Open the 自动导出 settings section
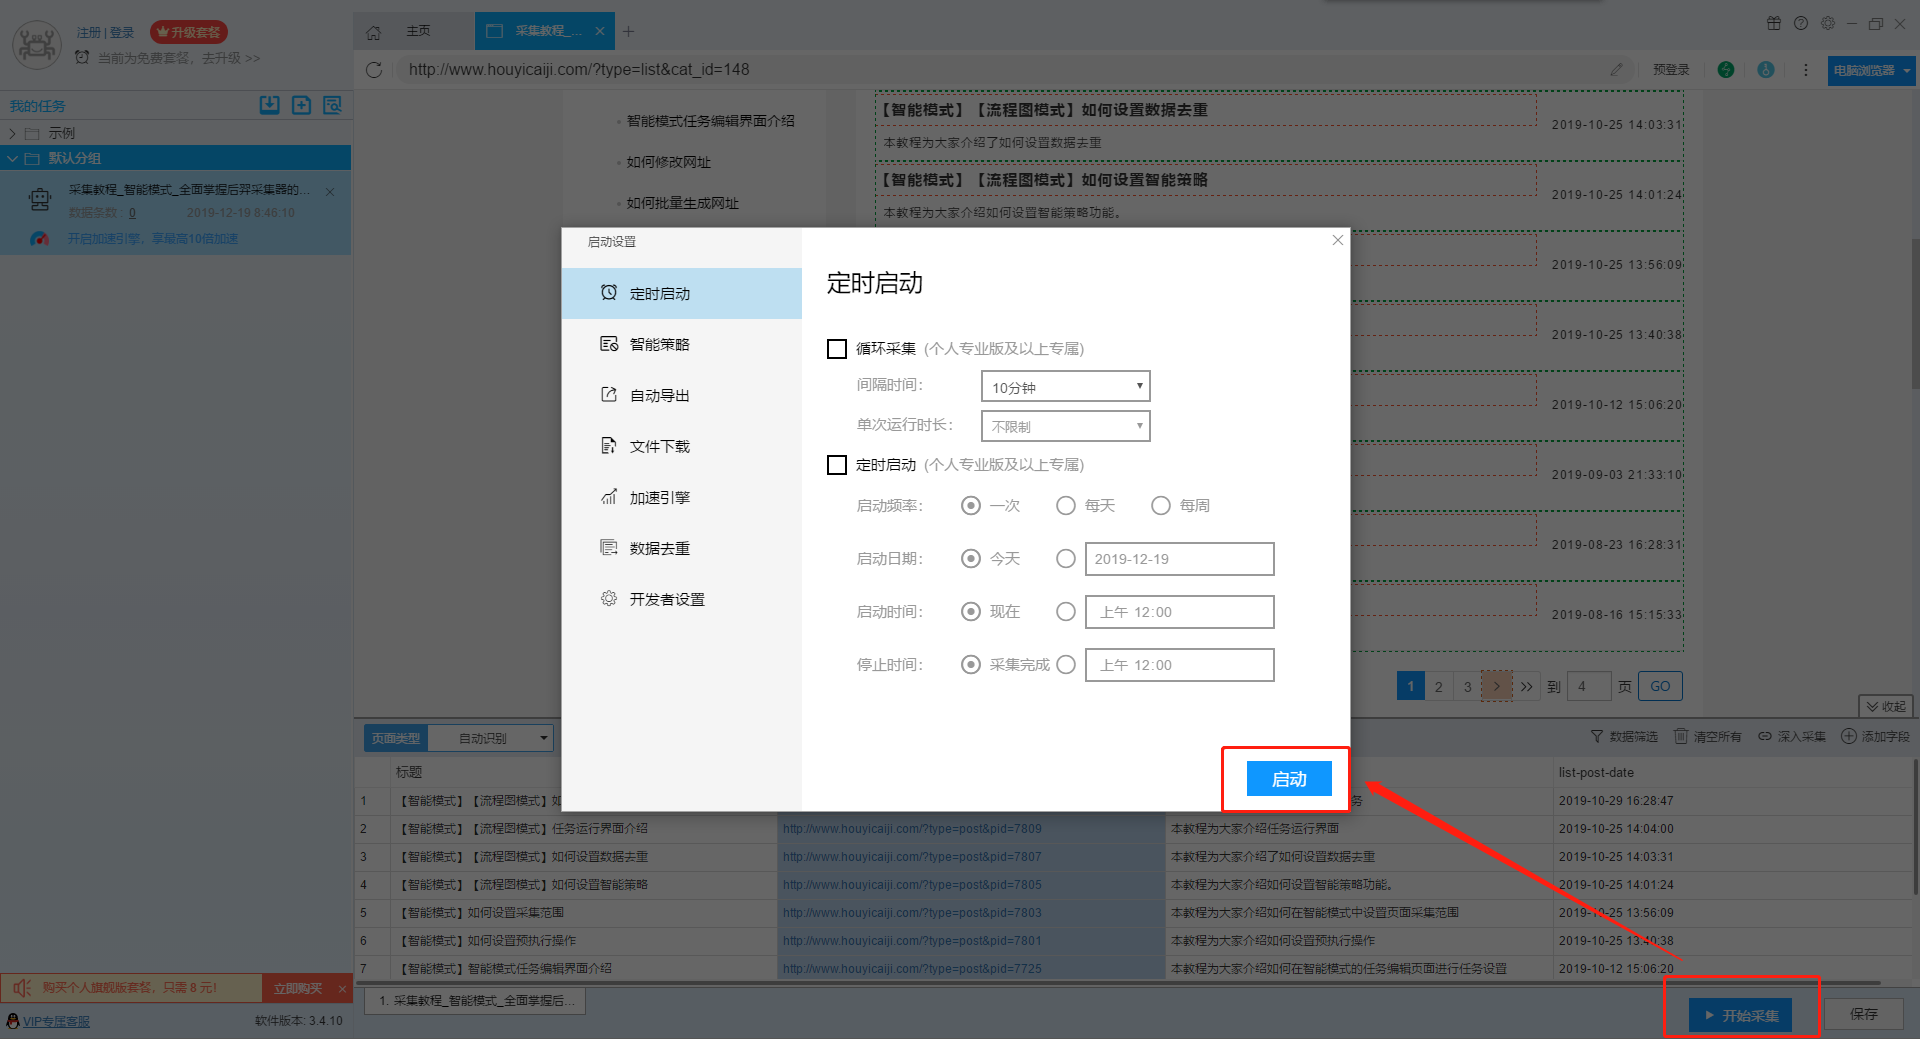 [682, 395]
